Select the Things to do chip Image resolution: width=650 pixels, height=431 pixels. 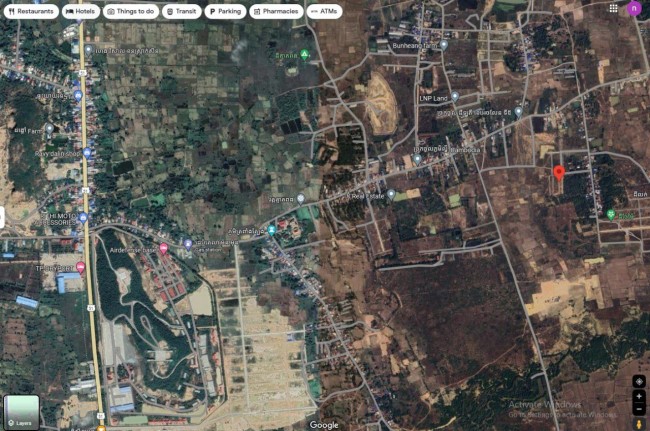131,11
